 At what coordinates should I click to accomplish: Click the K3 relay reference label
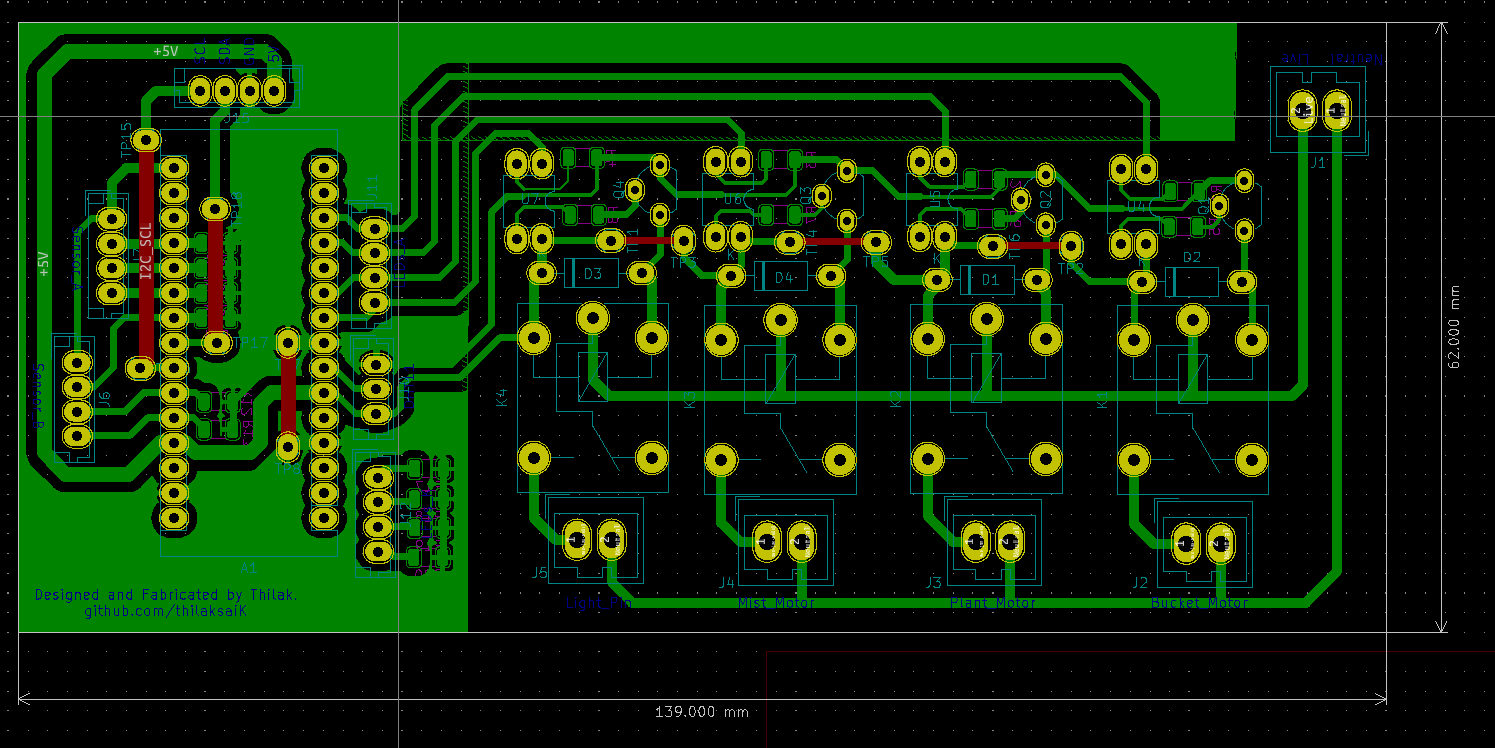(689, 399)
